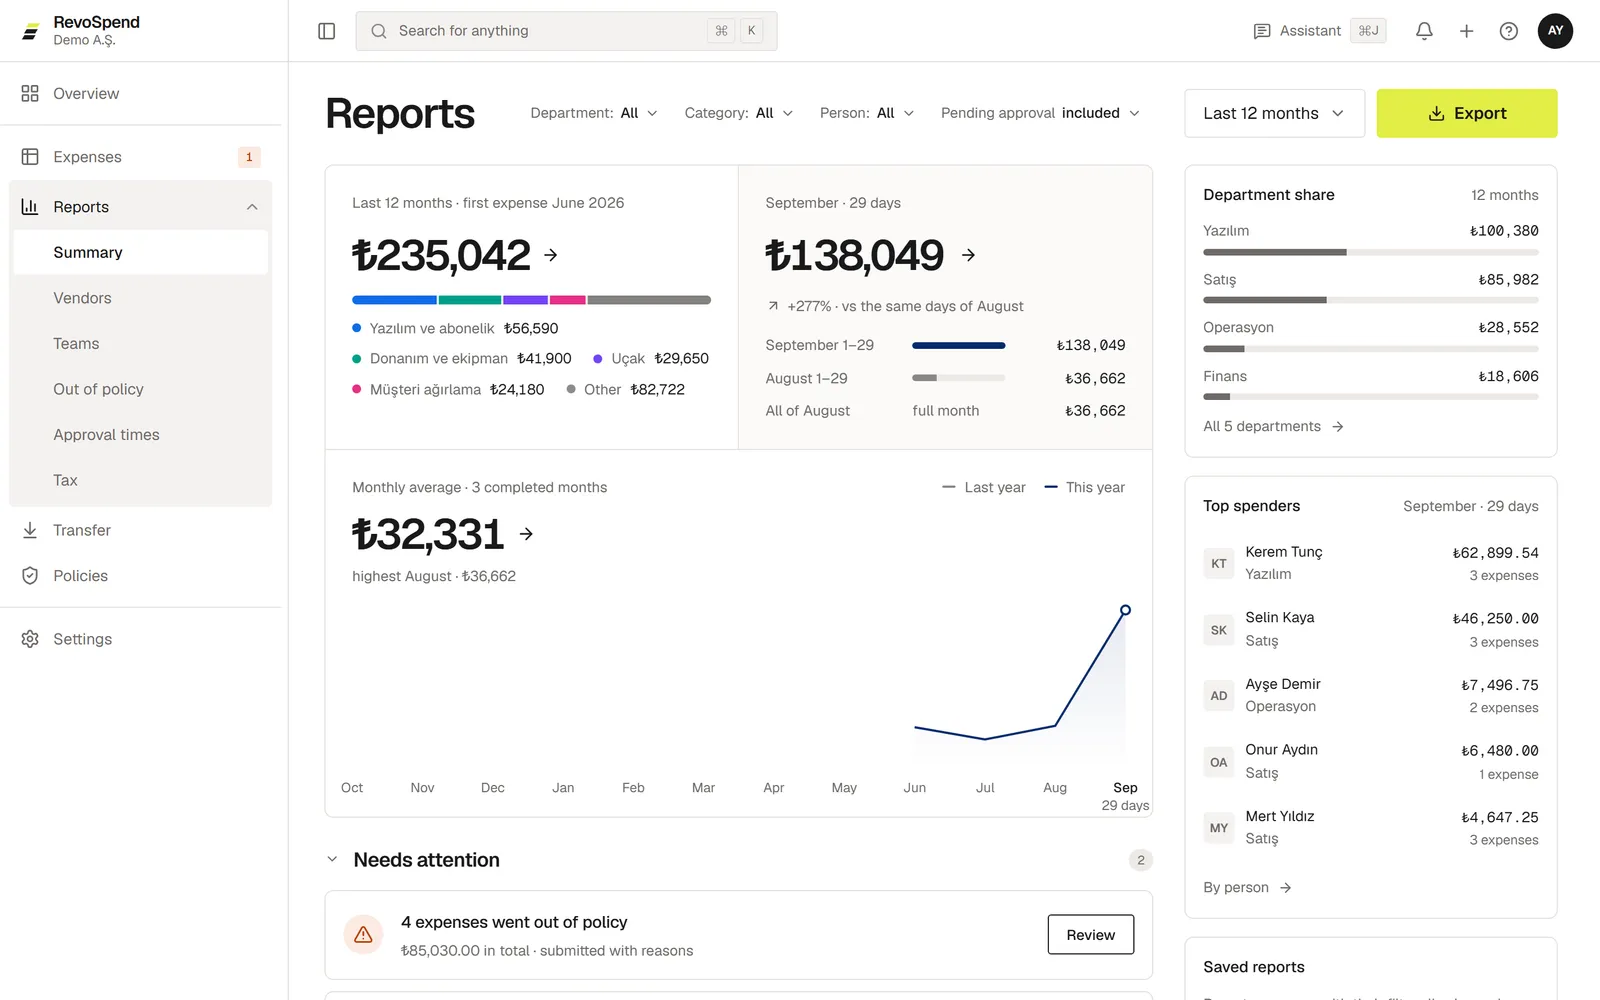Collapse the Reports sidebar section
This screenshot has height=1000, width=1600.
(252, 207)
